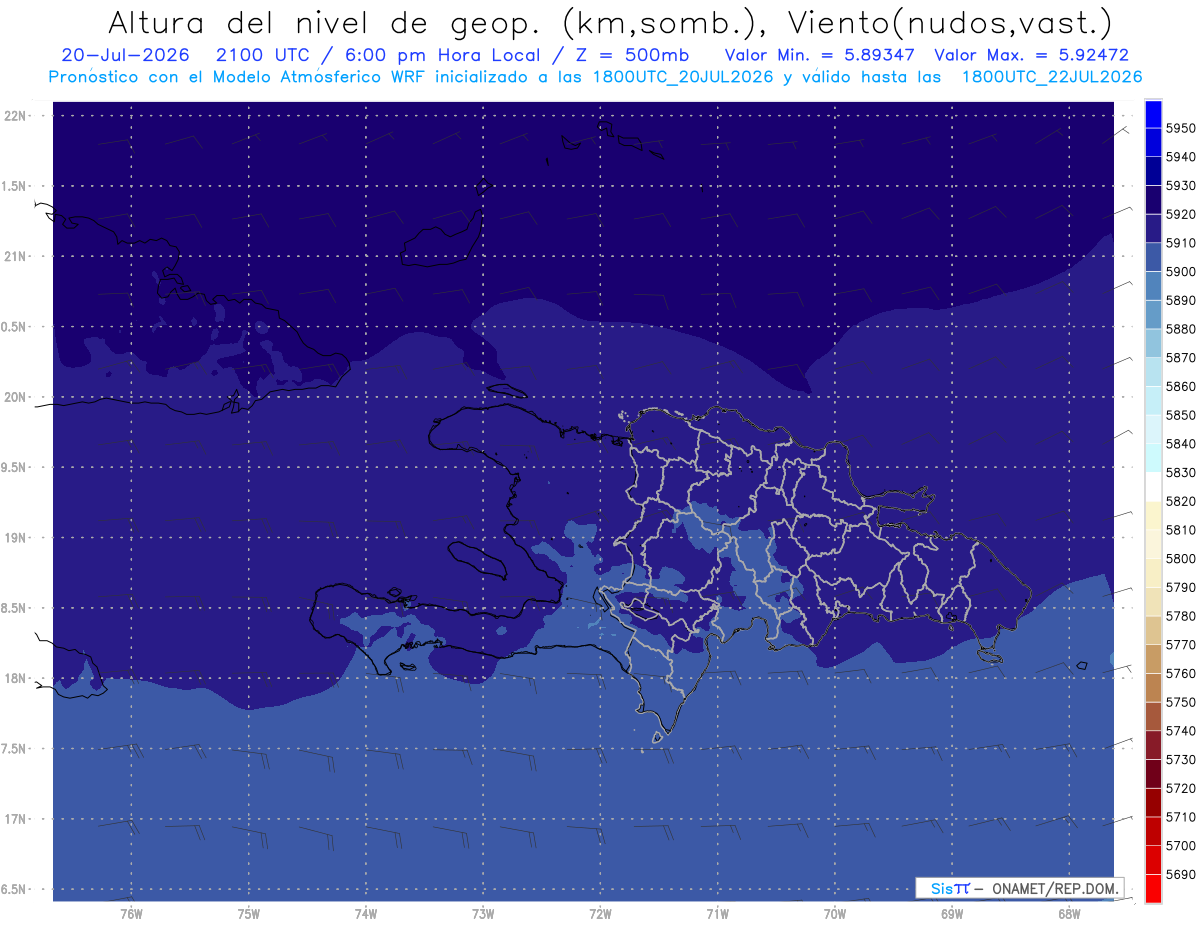1200x927 pixels.
Task: Click the '21N' latitude label
Action: (x=16, y=257)
